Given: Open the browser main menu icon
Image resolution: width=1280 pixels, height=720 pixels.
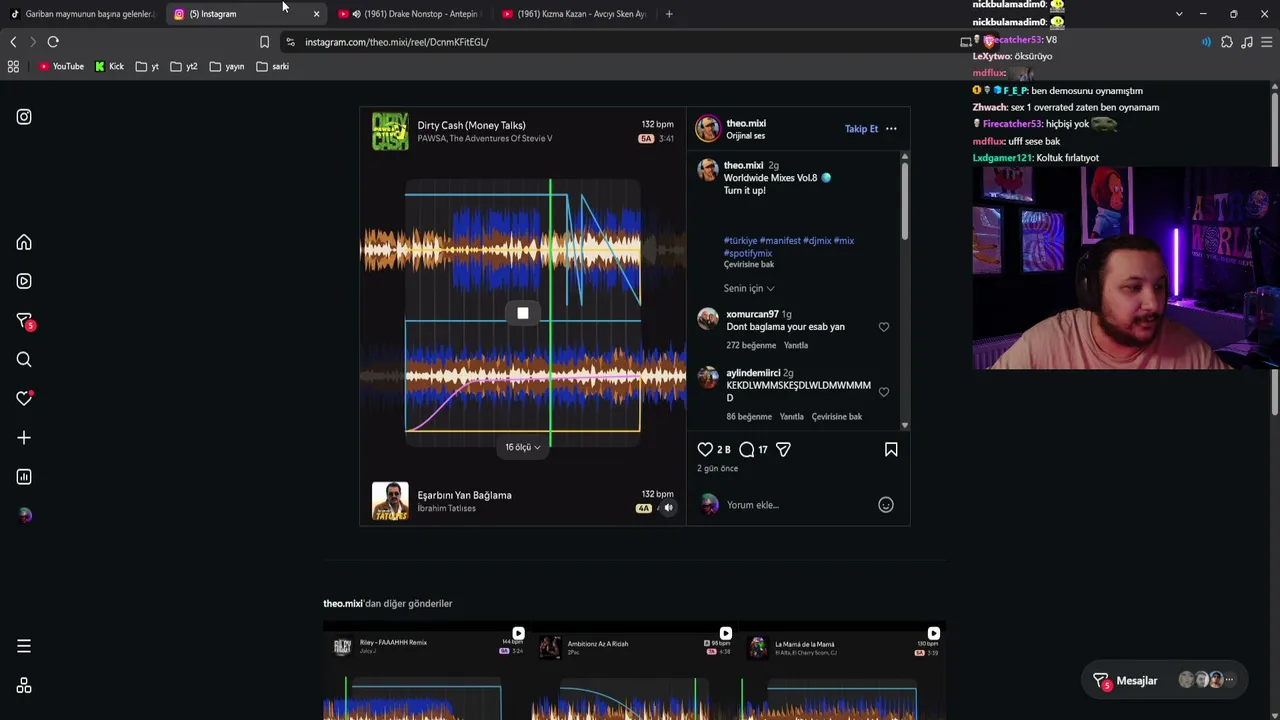Looking at the screenshot, I should (x=1267, y=42).
